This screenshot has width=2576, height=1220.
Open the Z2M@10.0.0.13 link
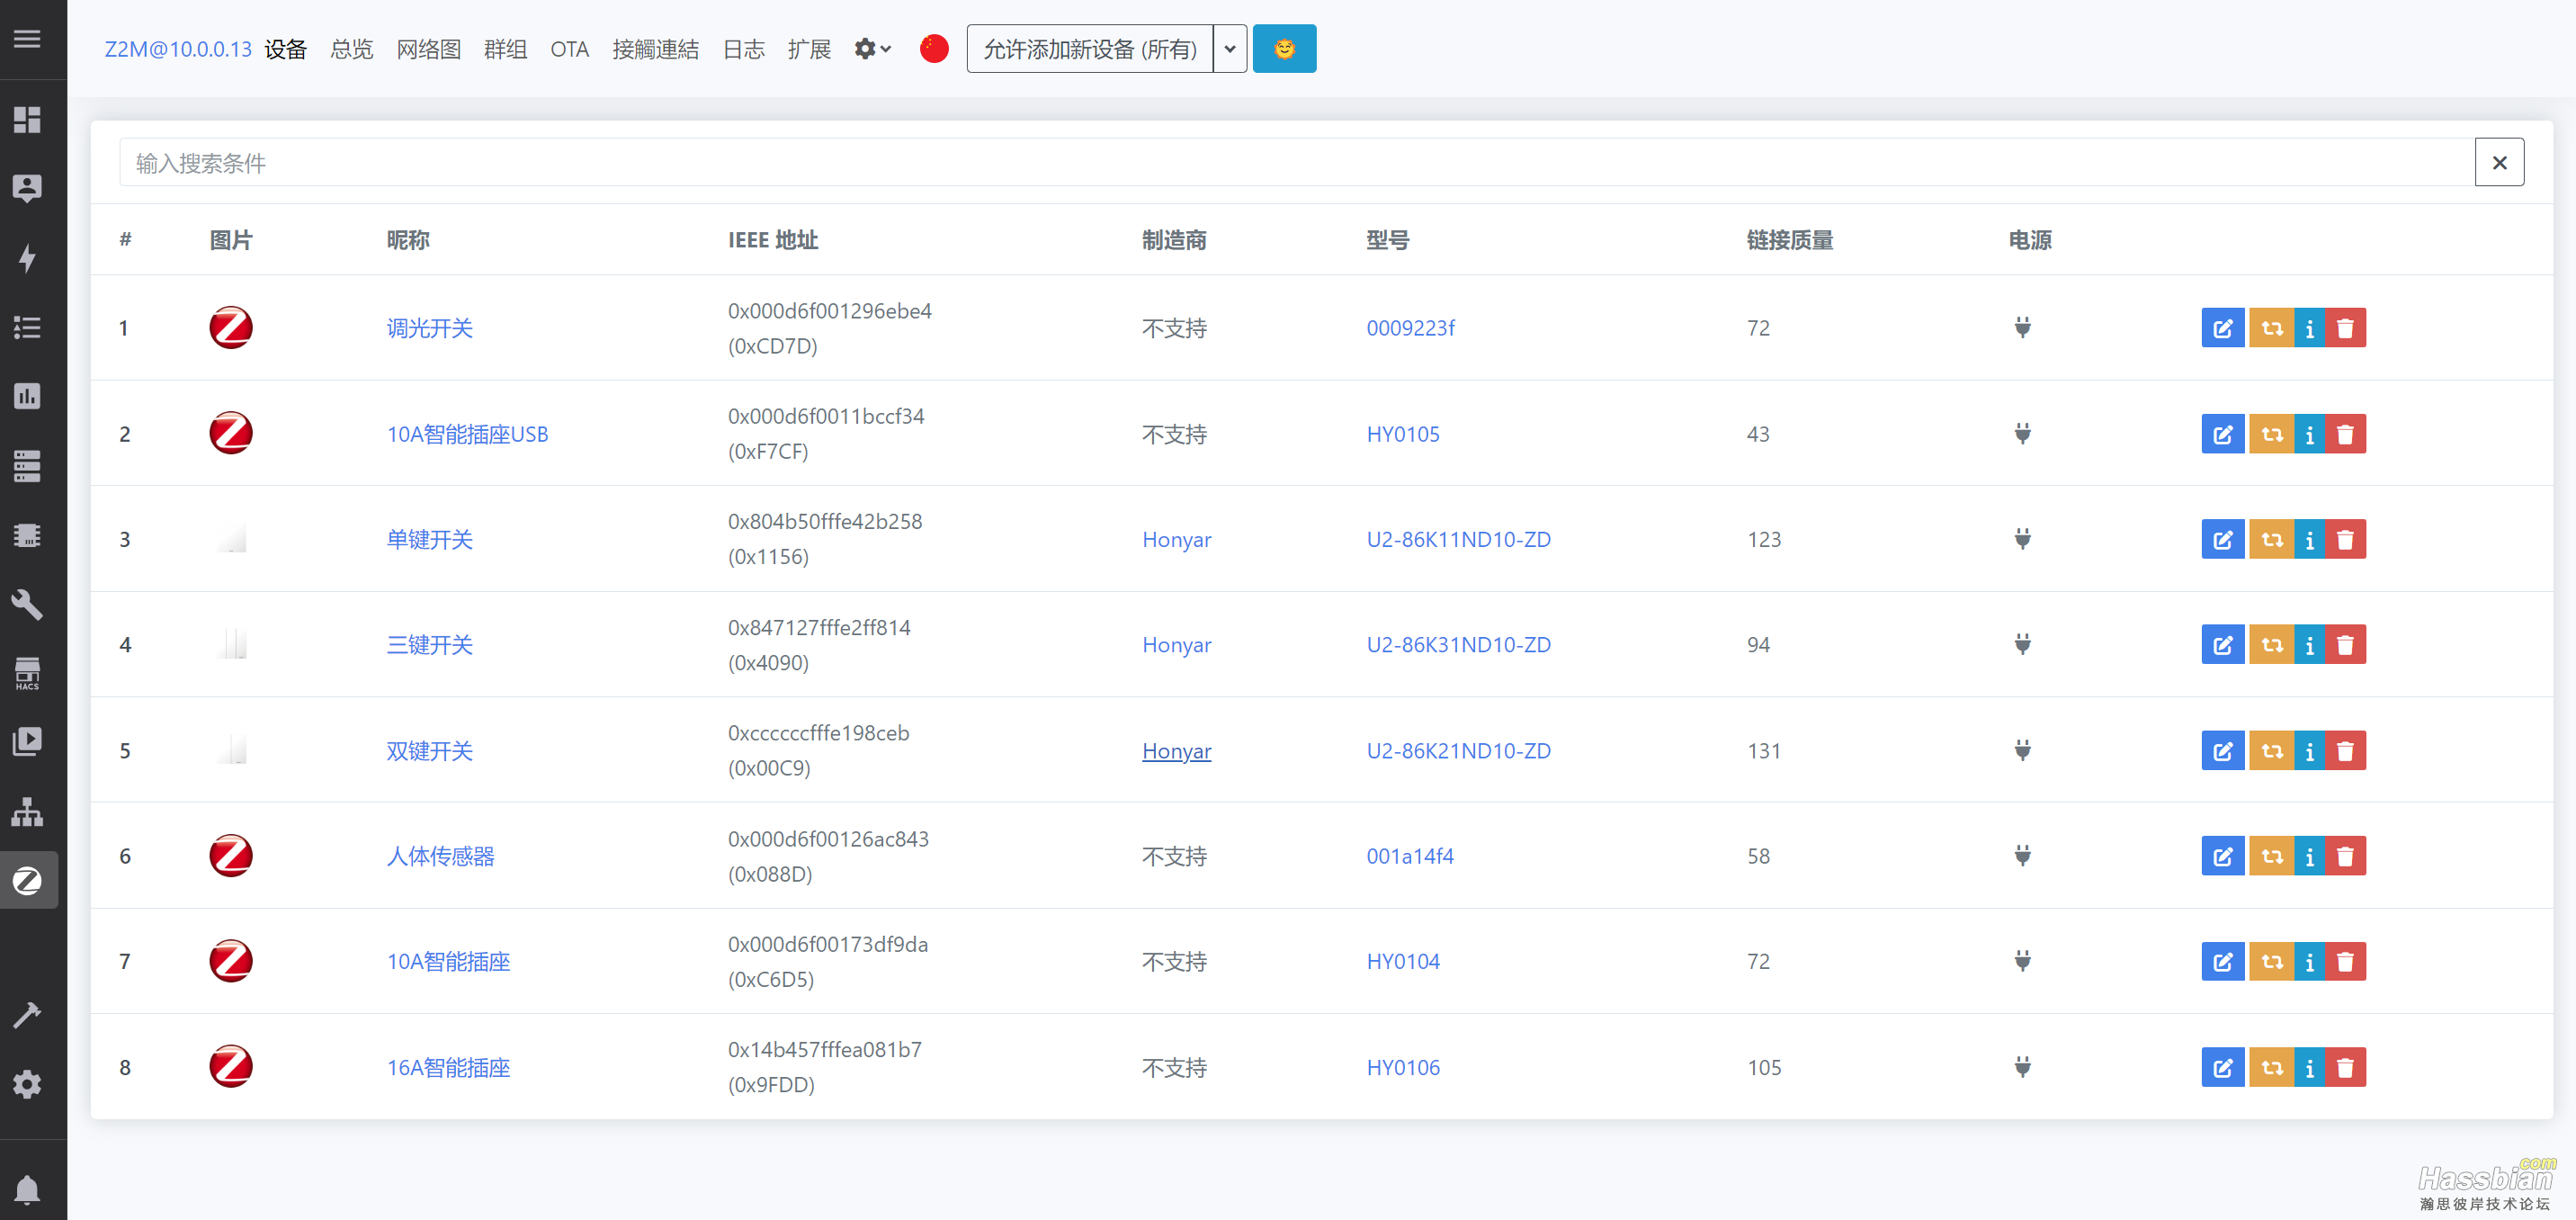point(178,49)
